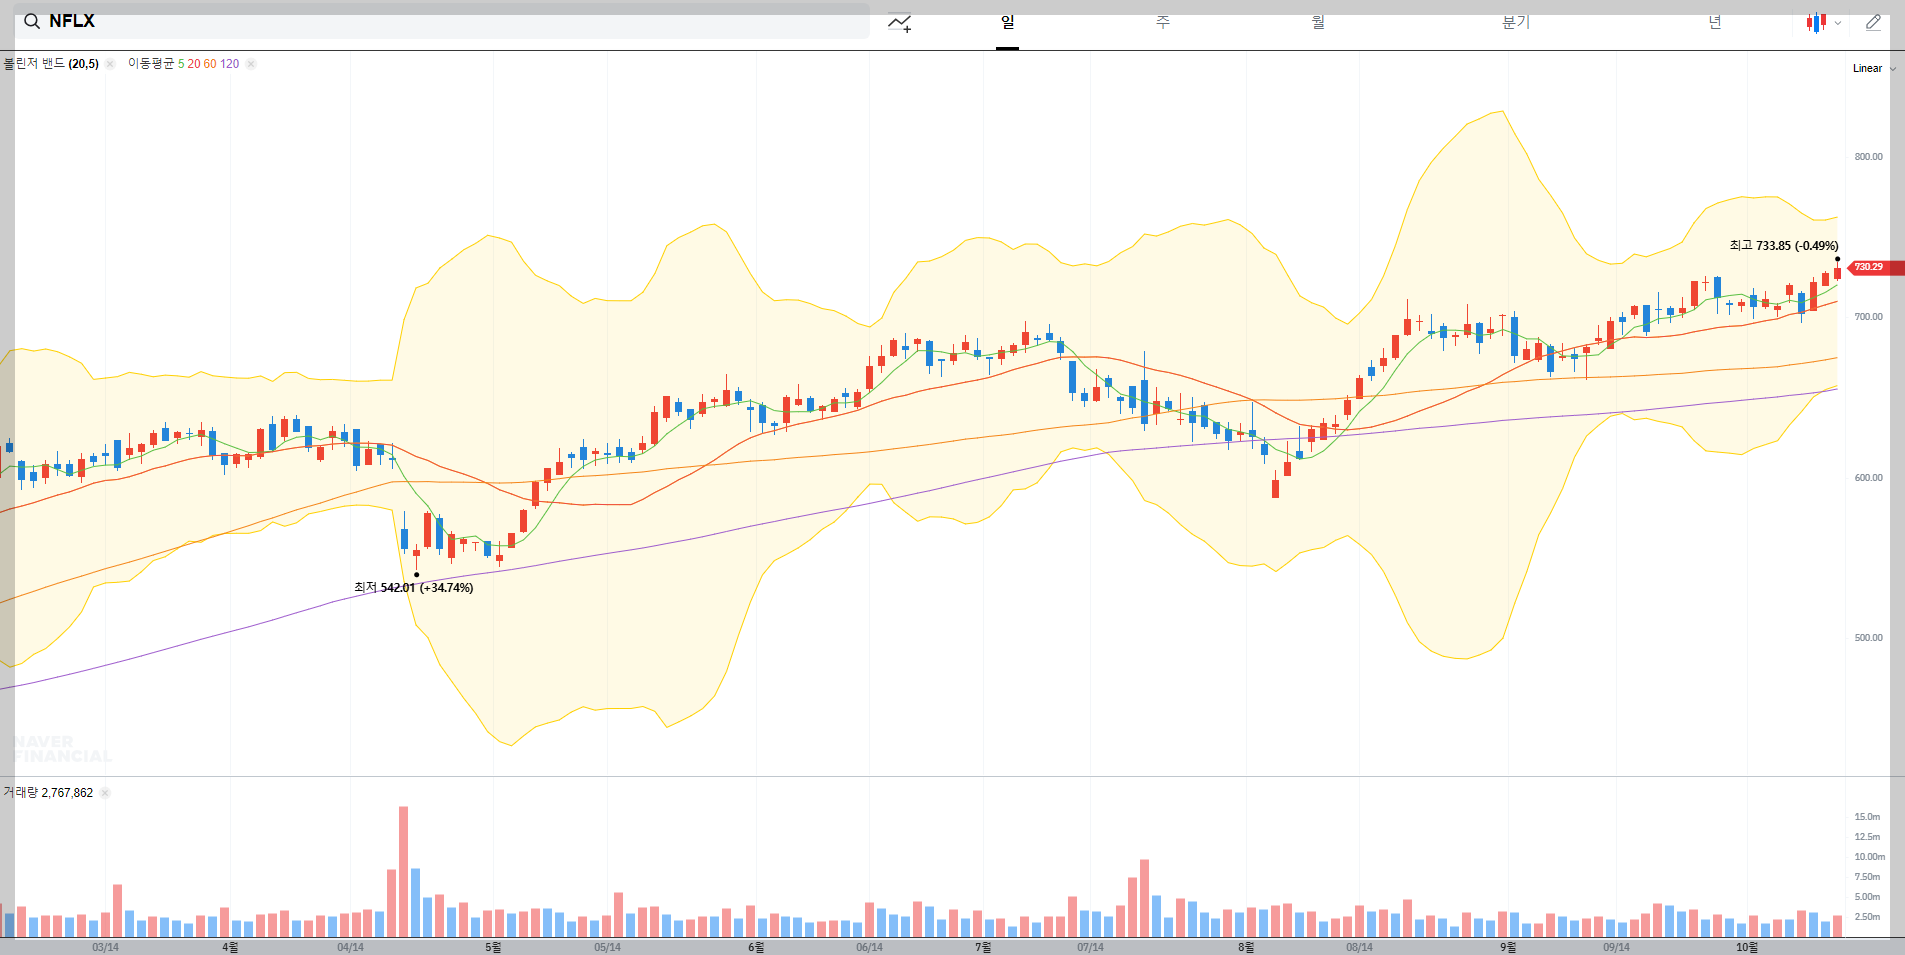Click the 500.00 price axis label
Screen dimensions: 1905x955
tap(1868, 638)
